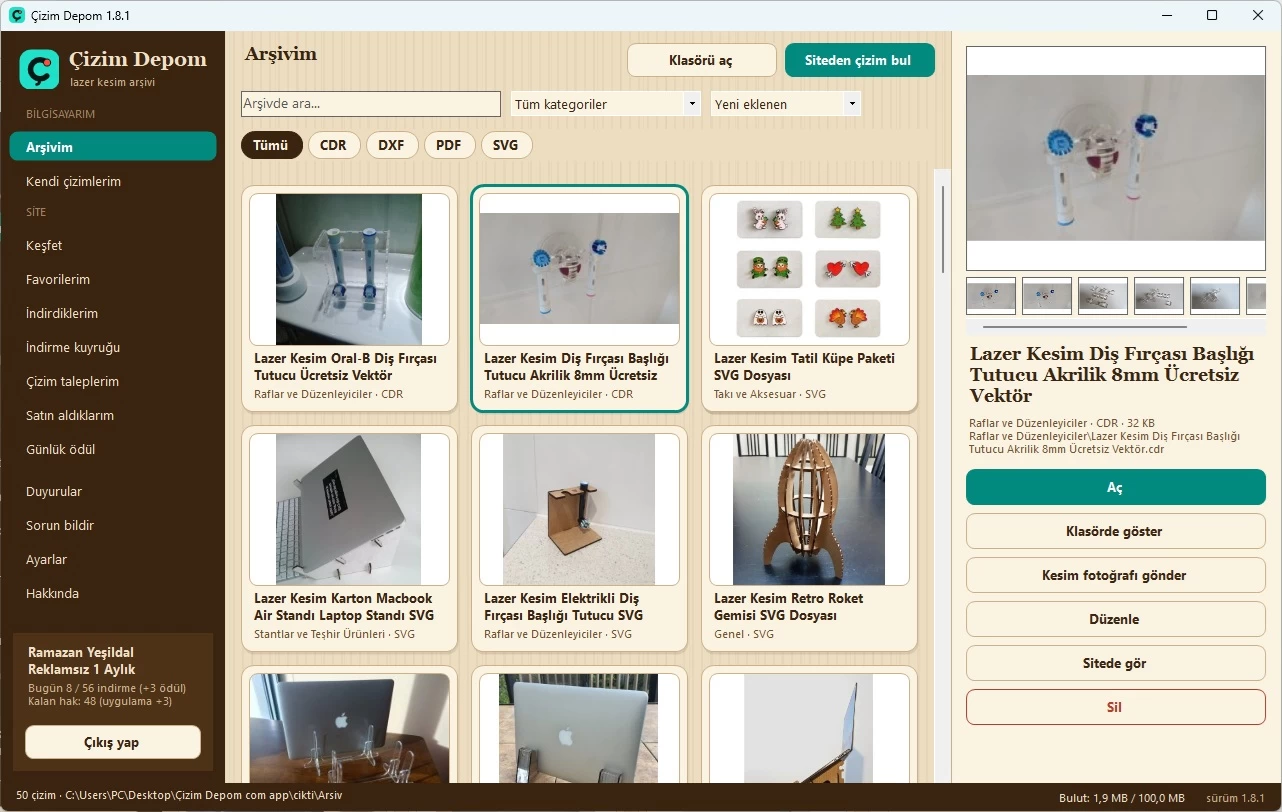This screenshot has height=812, width=1282.
Task: Open the Oral-B Diş Fırçası Tutucu card
Action: click(349, 298)
